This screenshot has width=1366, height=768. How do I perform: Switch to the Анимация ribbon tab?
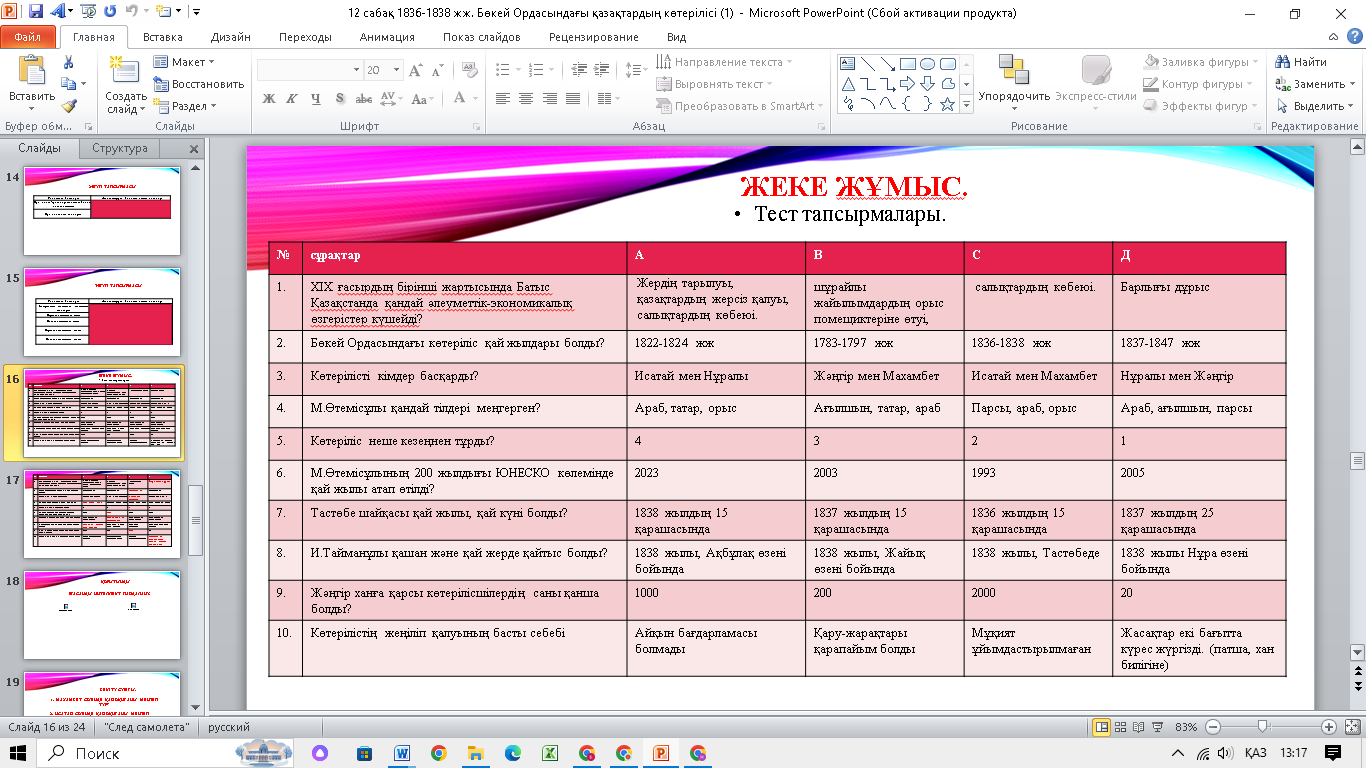[387, 37]
